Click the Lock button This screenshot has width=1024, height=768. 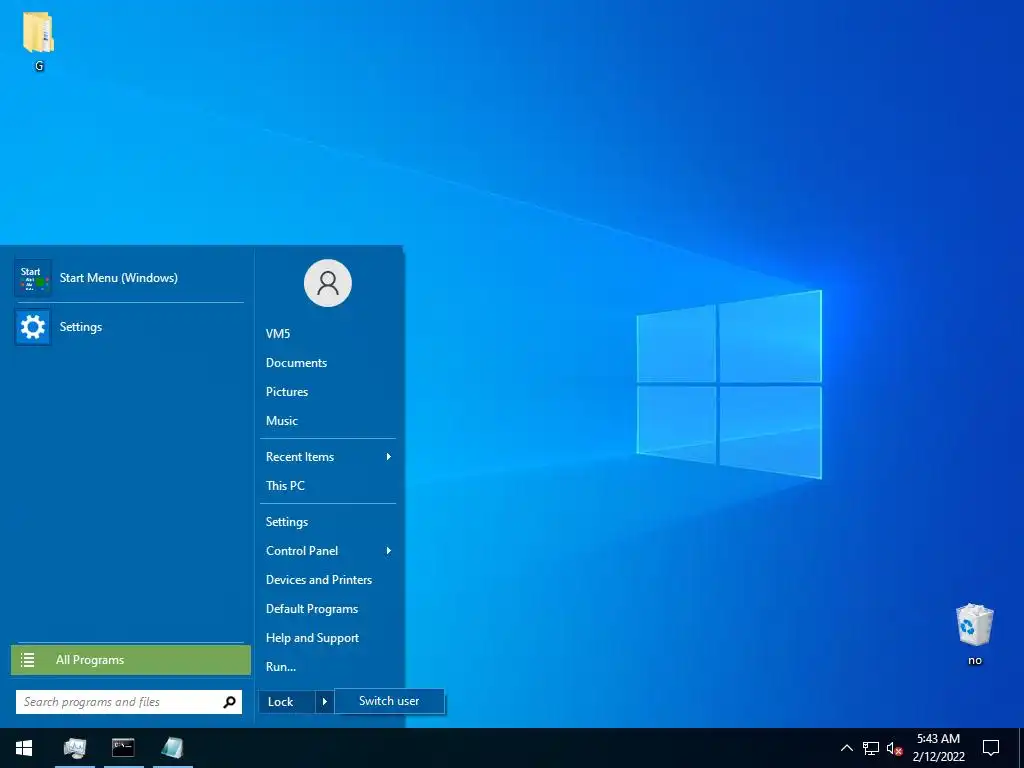287,702
